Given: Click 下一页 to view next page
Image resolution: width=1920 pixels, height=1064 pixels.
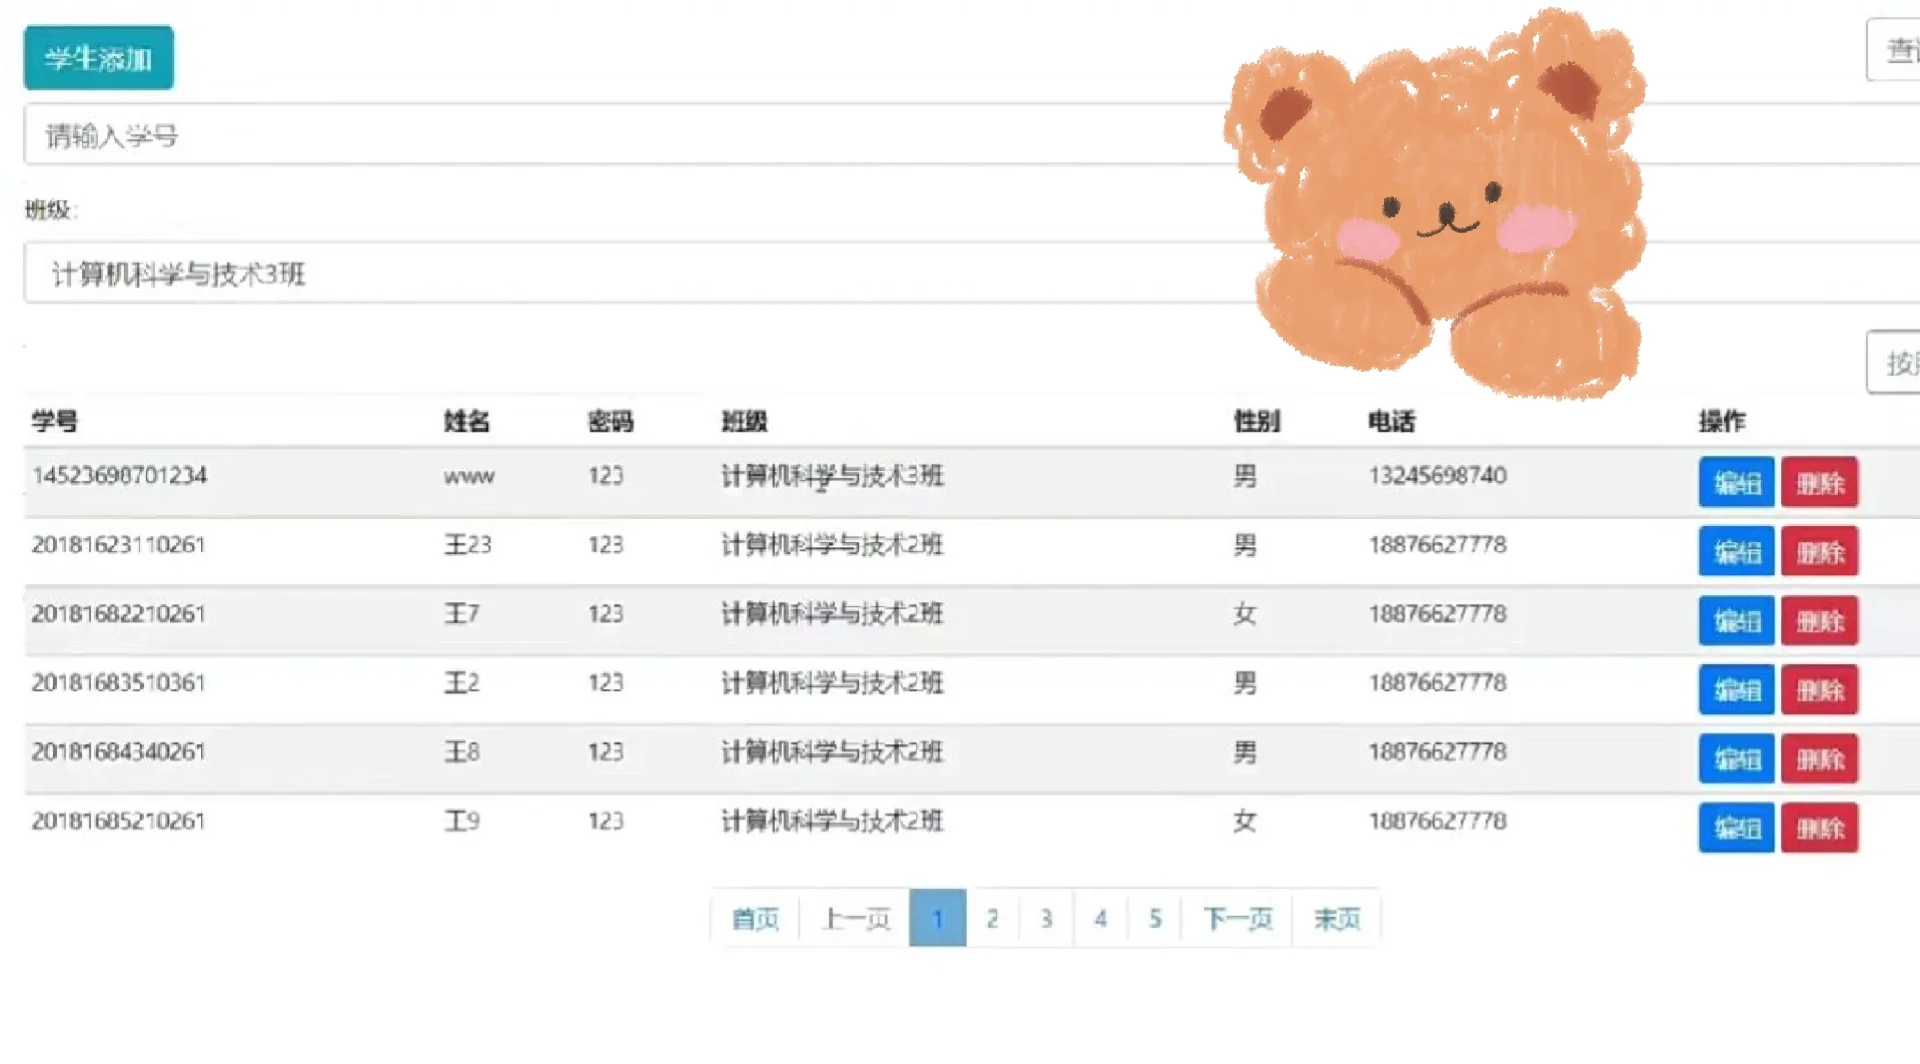Looking at the screenshot, I should (1236, 918).
